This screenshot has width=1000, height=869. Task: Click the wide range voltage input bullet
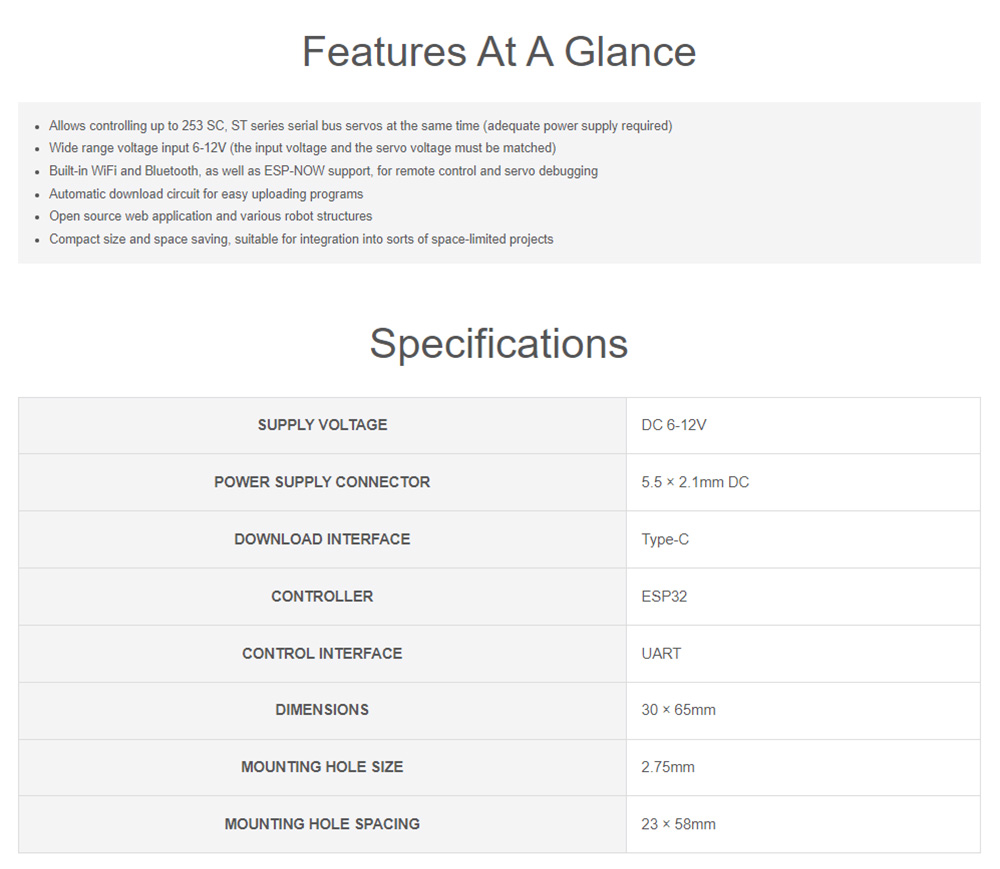pos(302,148)
